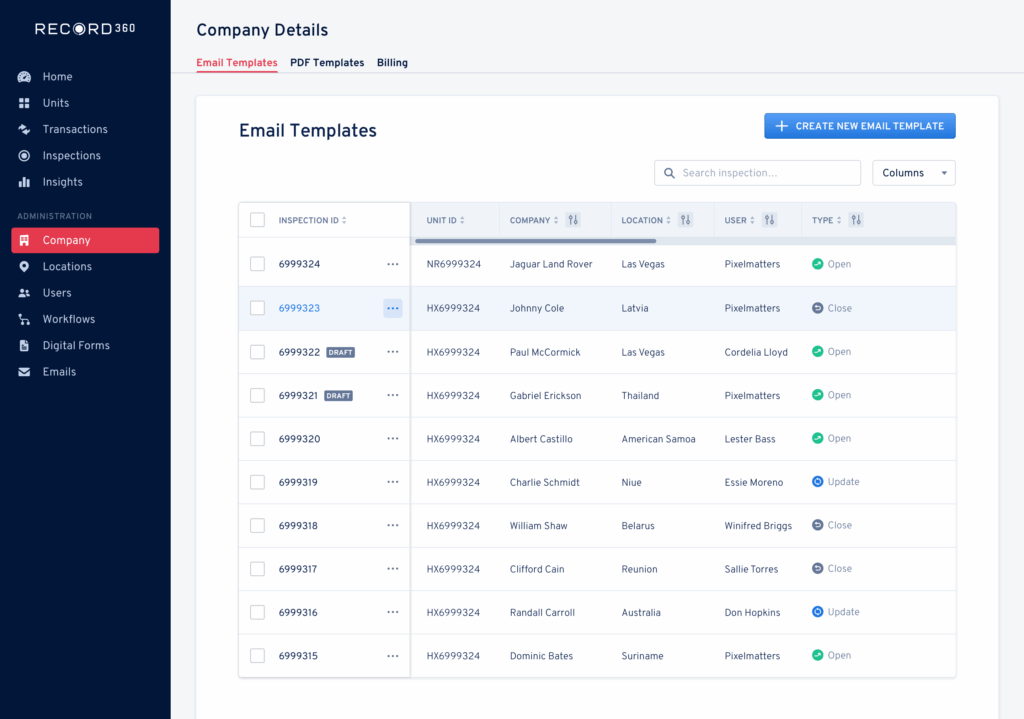This screenshot has width=1024, height=719.
Task: Click inspection ID 6999315
Action: click(x=298, y=656)
